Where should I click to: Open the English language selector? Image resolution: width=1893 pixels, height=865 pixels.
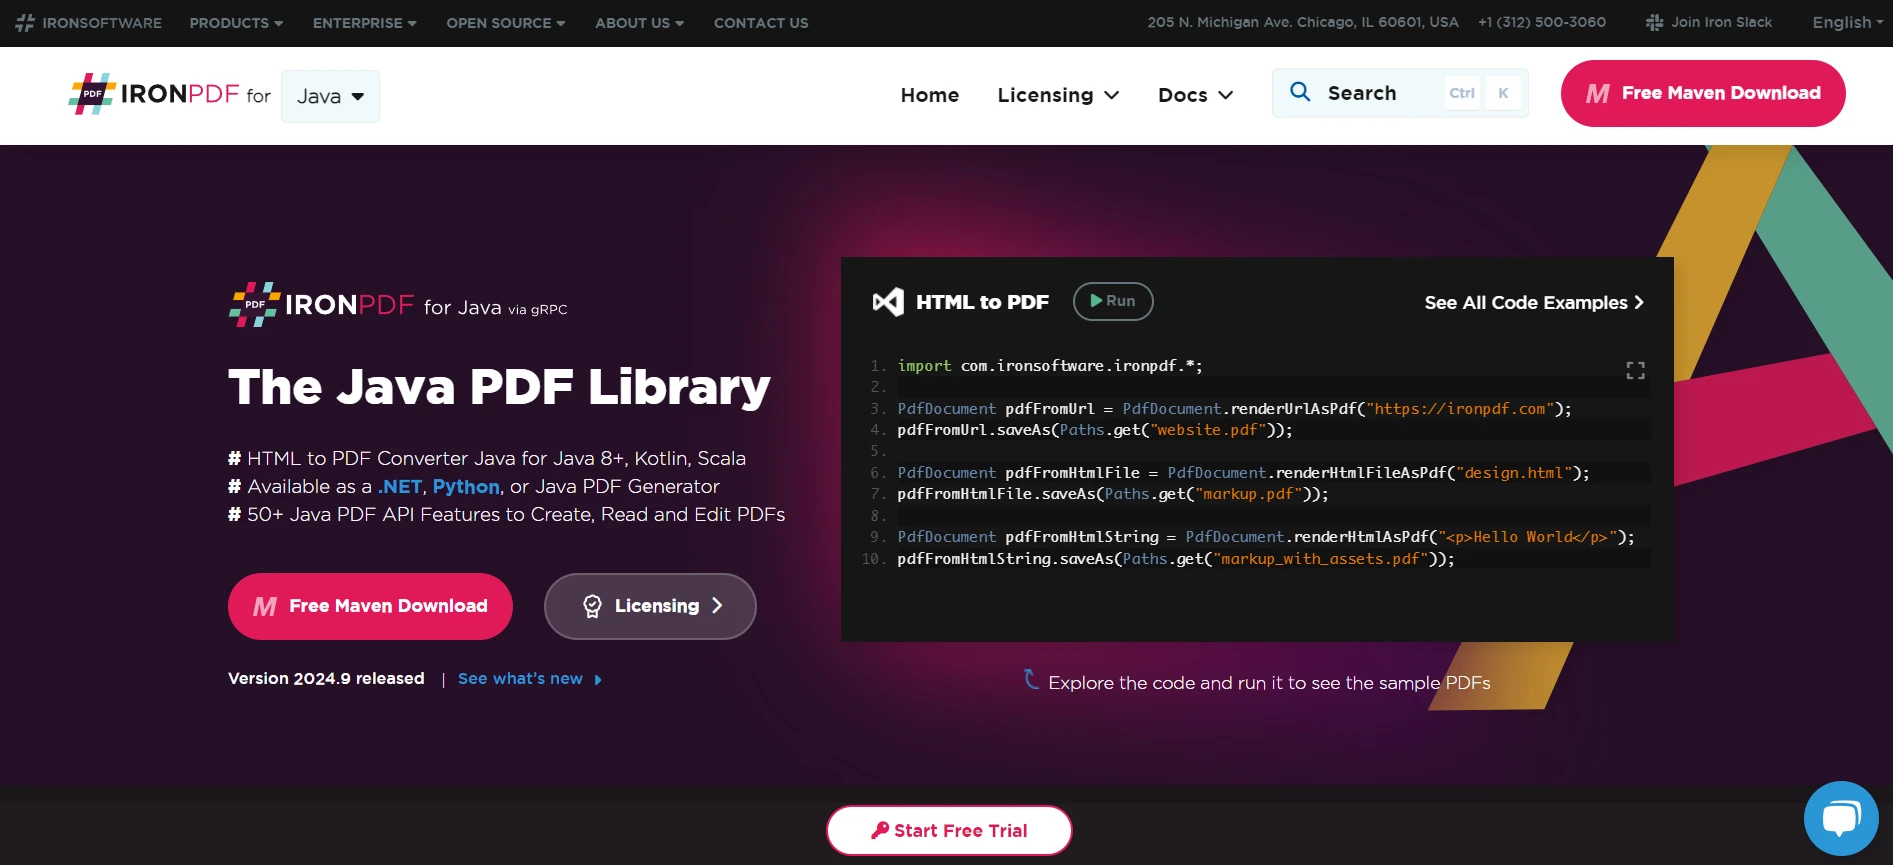[1847, 23]
